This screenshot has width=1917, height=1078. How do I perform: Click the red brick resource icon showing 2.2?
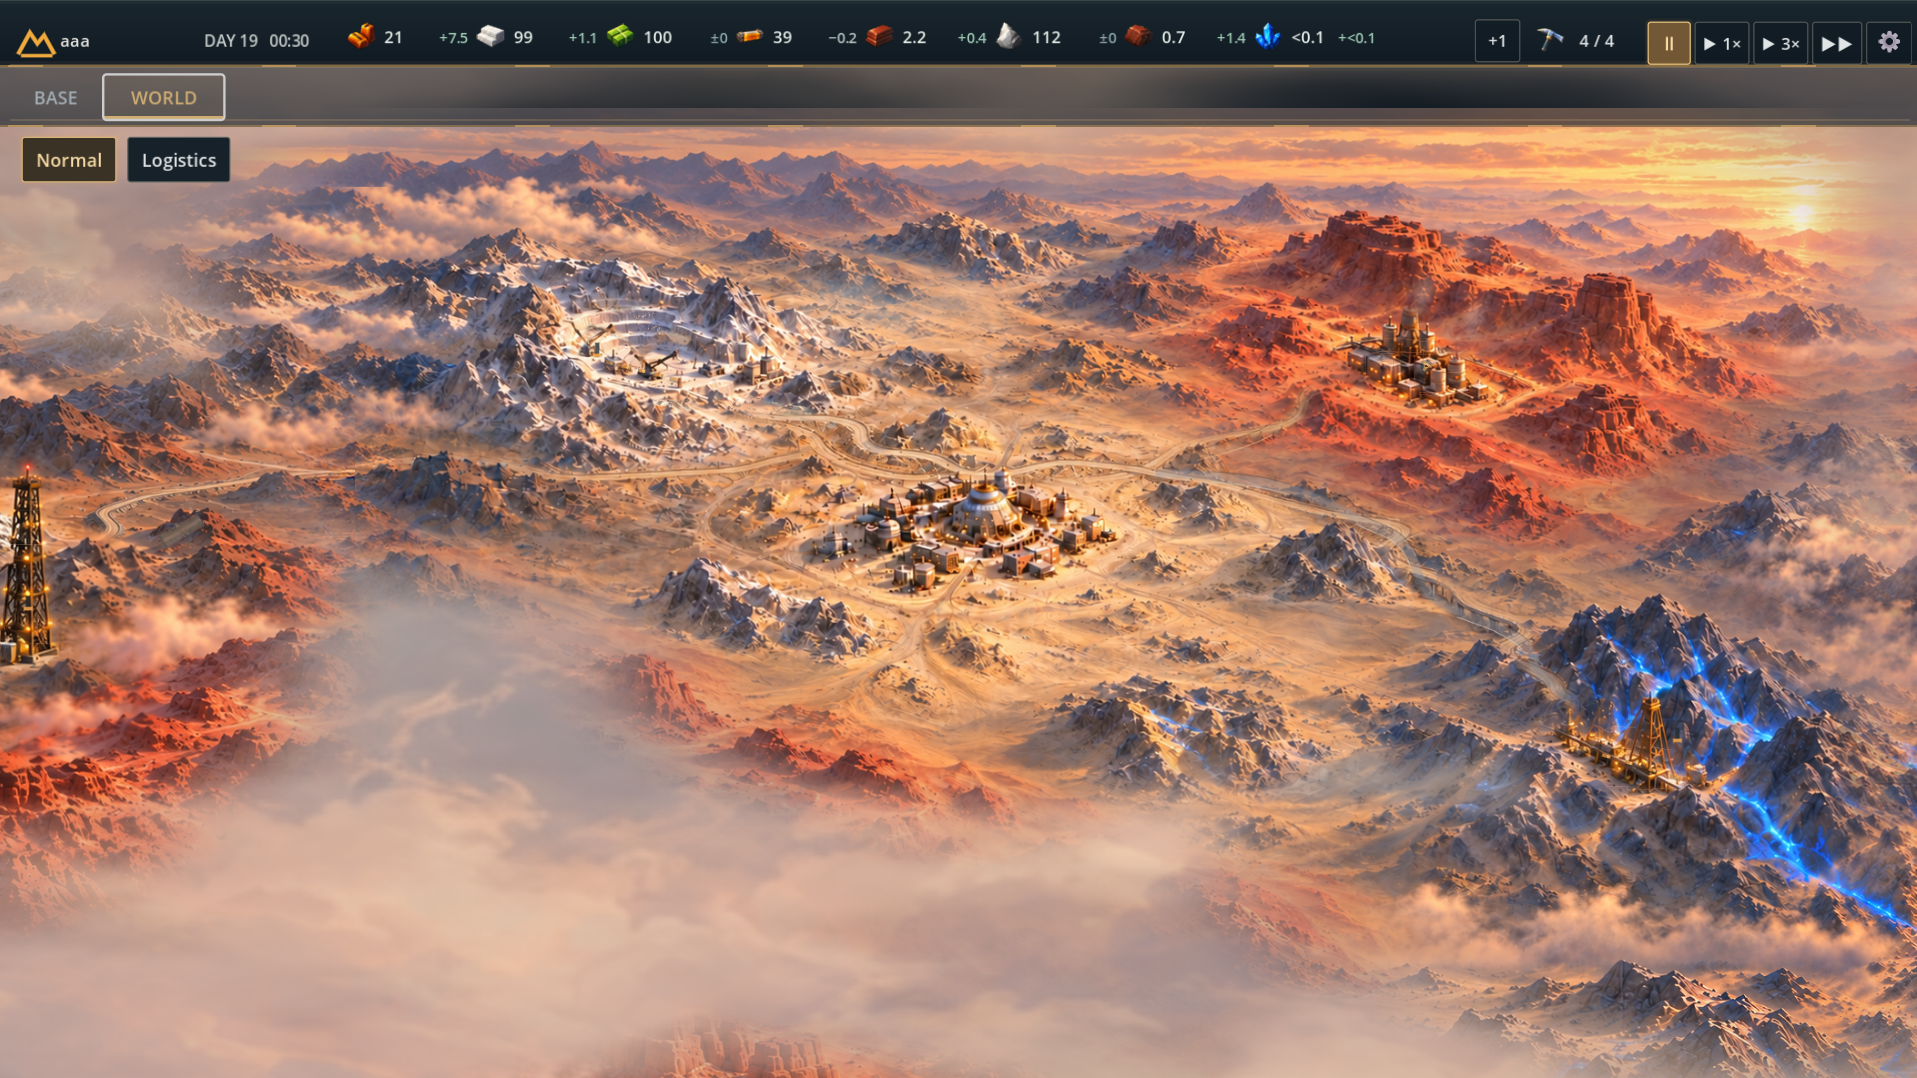tap(879, 38)
